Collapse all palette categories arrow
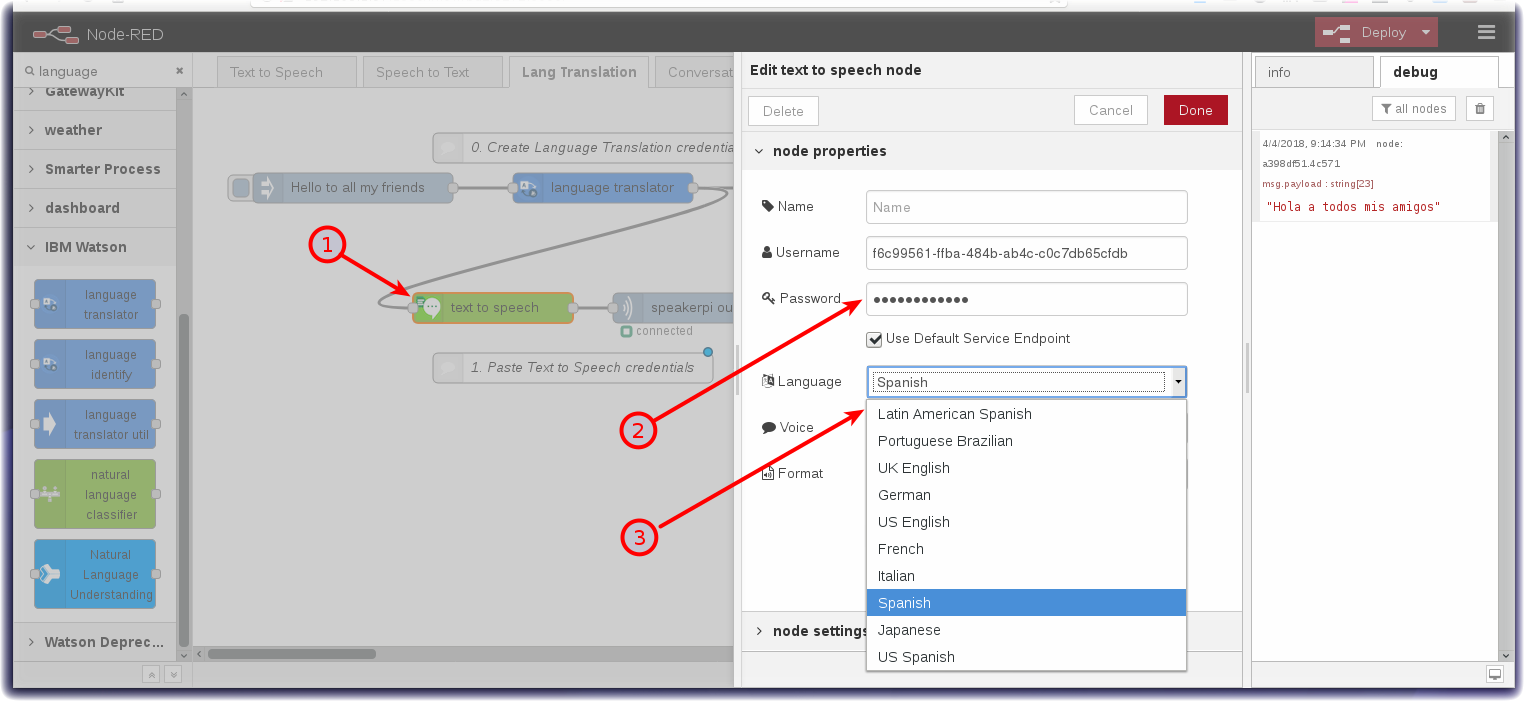Viewport: 1524px width, 701px height. [x=151, y=674]
